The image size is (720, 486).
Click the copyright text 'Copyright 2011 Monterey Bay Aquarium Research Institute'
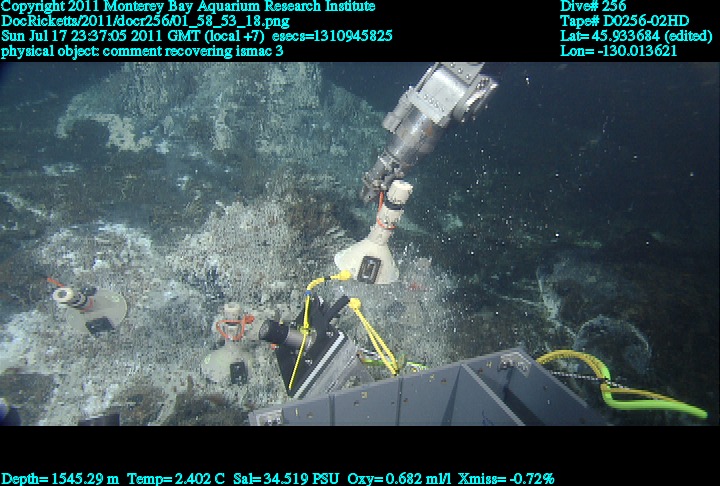coord(188,6)
